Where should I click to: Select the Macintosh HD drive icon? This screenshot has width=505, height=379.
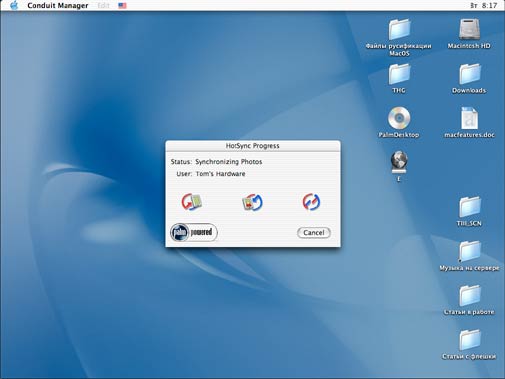coord(469,29)
